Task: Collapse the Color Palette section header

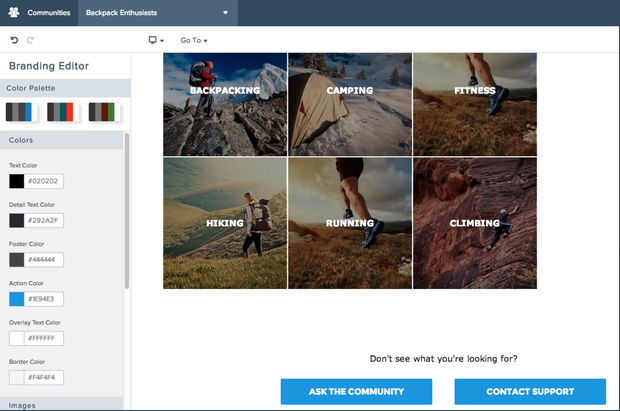Action: [x=65, y=88]
